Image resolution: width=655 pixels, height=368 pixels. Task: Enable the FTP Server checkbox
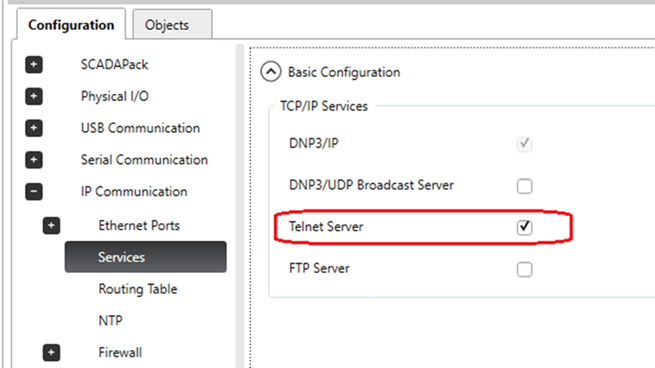tap(524, 269)
